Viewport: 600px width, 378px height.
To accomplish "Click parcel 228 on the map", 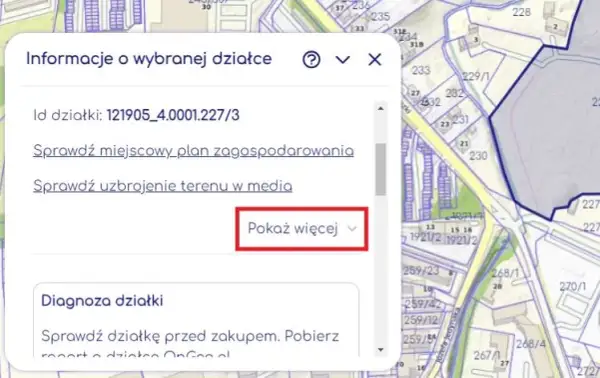I will [x=522, y=12].
